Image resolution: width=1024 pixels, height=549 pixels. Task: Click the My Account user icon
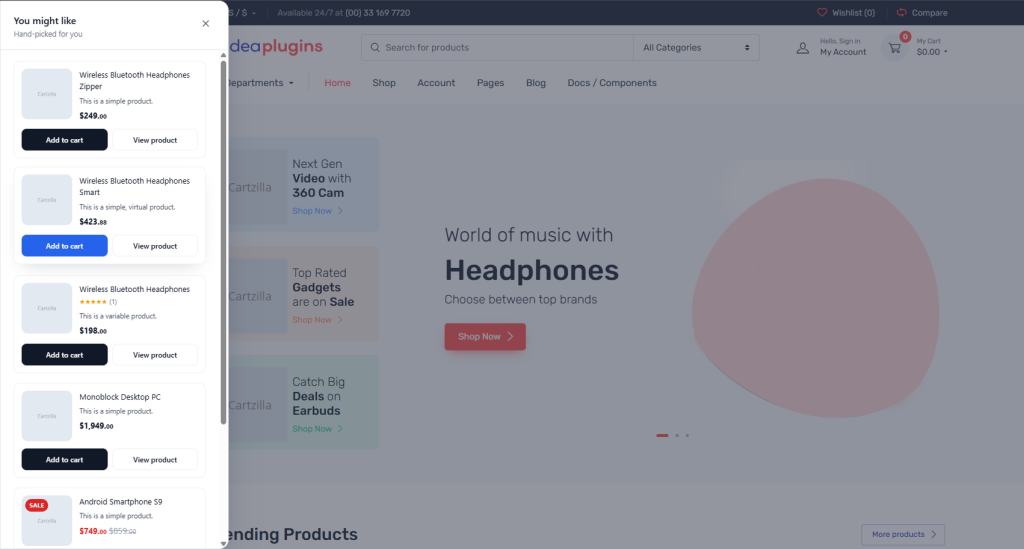[x=803, y=48]
